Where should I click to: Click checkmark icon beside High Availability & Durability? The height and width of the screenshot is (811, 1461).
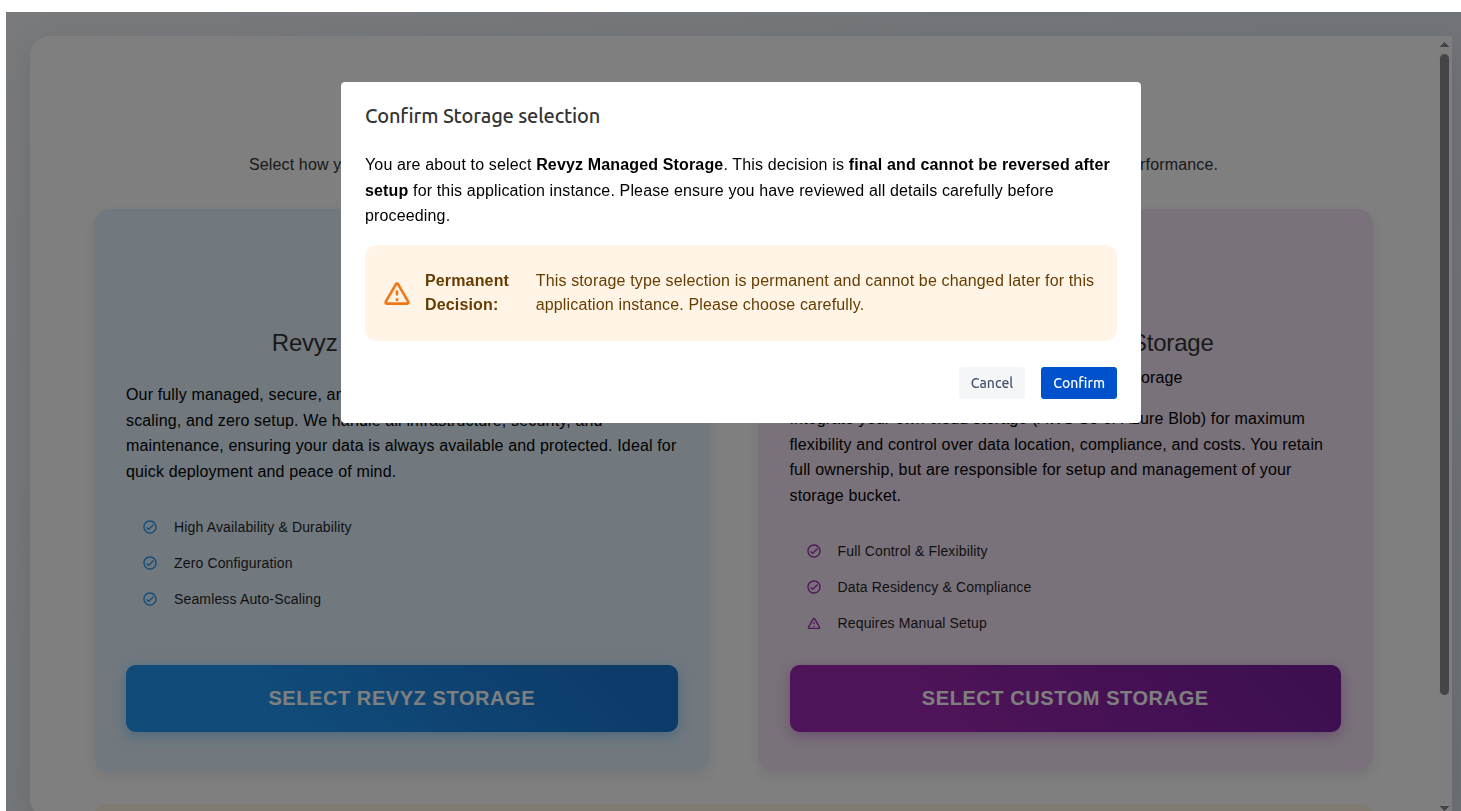(150, 527)
